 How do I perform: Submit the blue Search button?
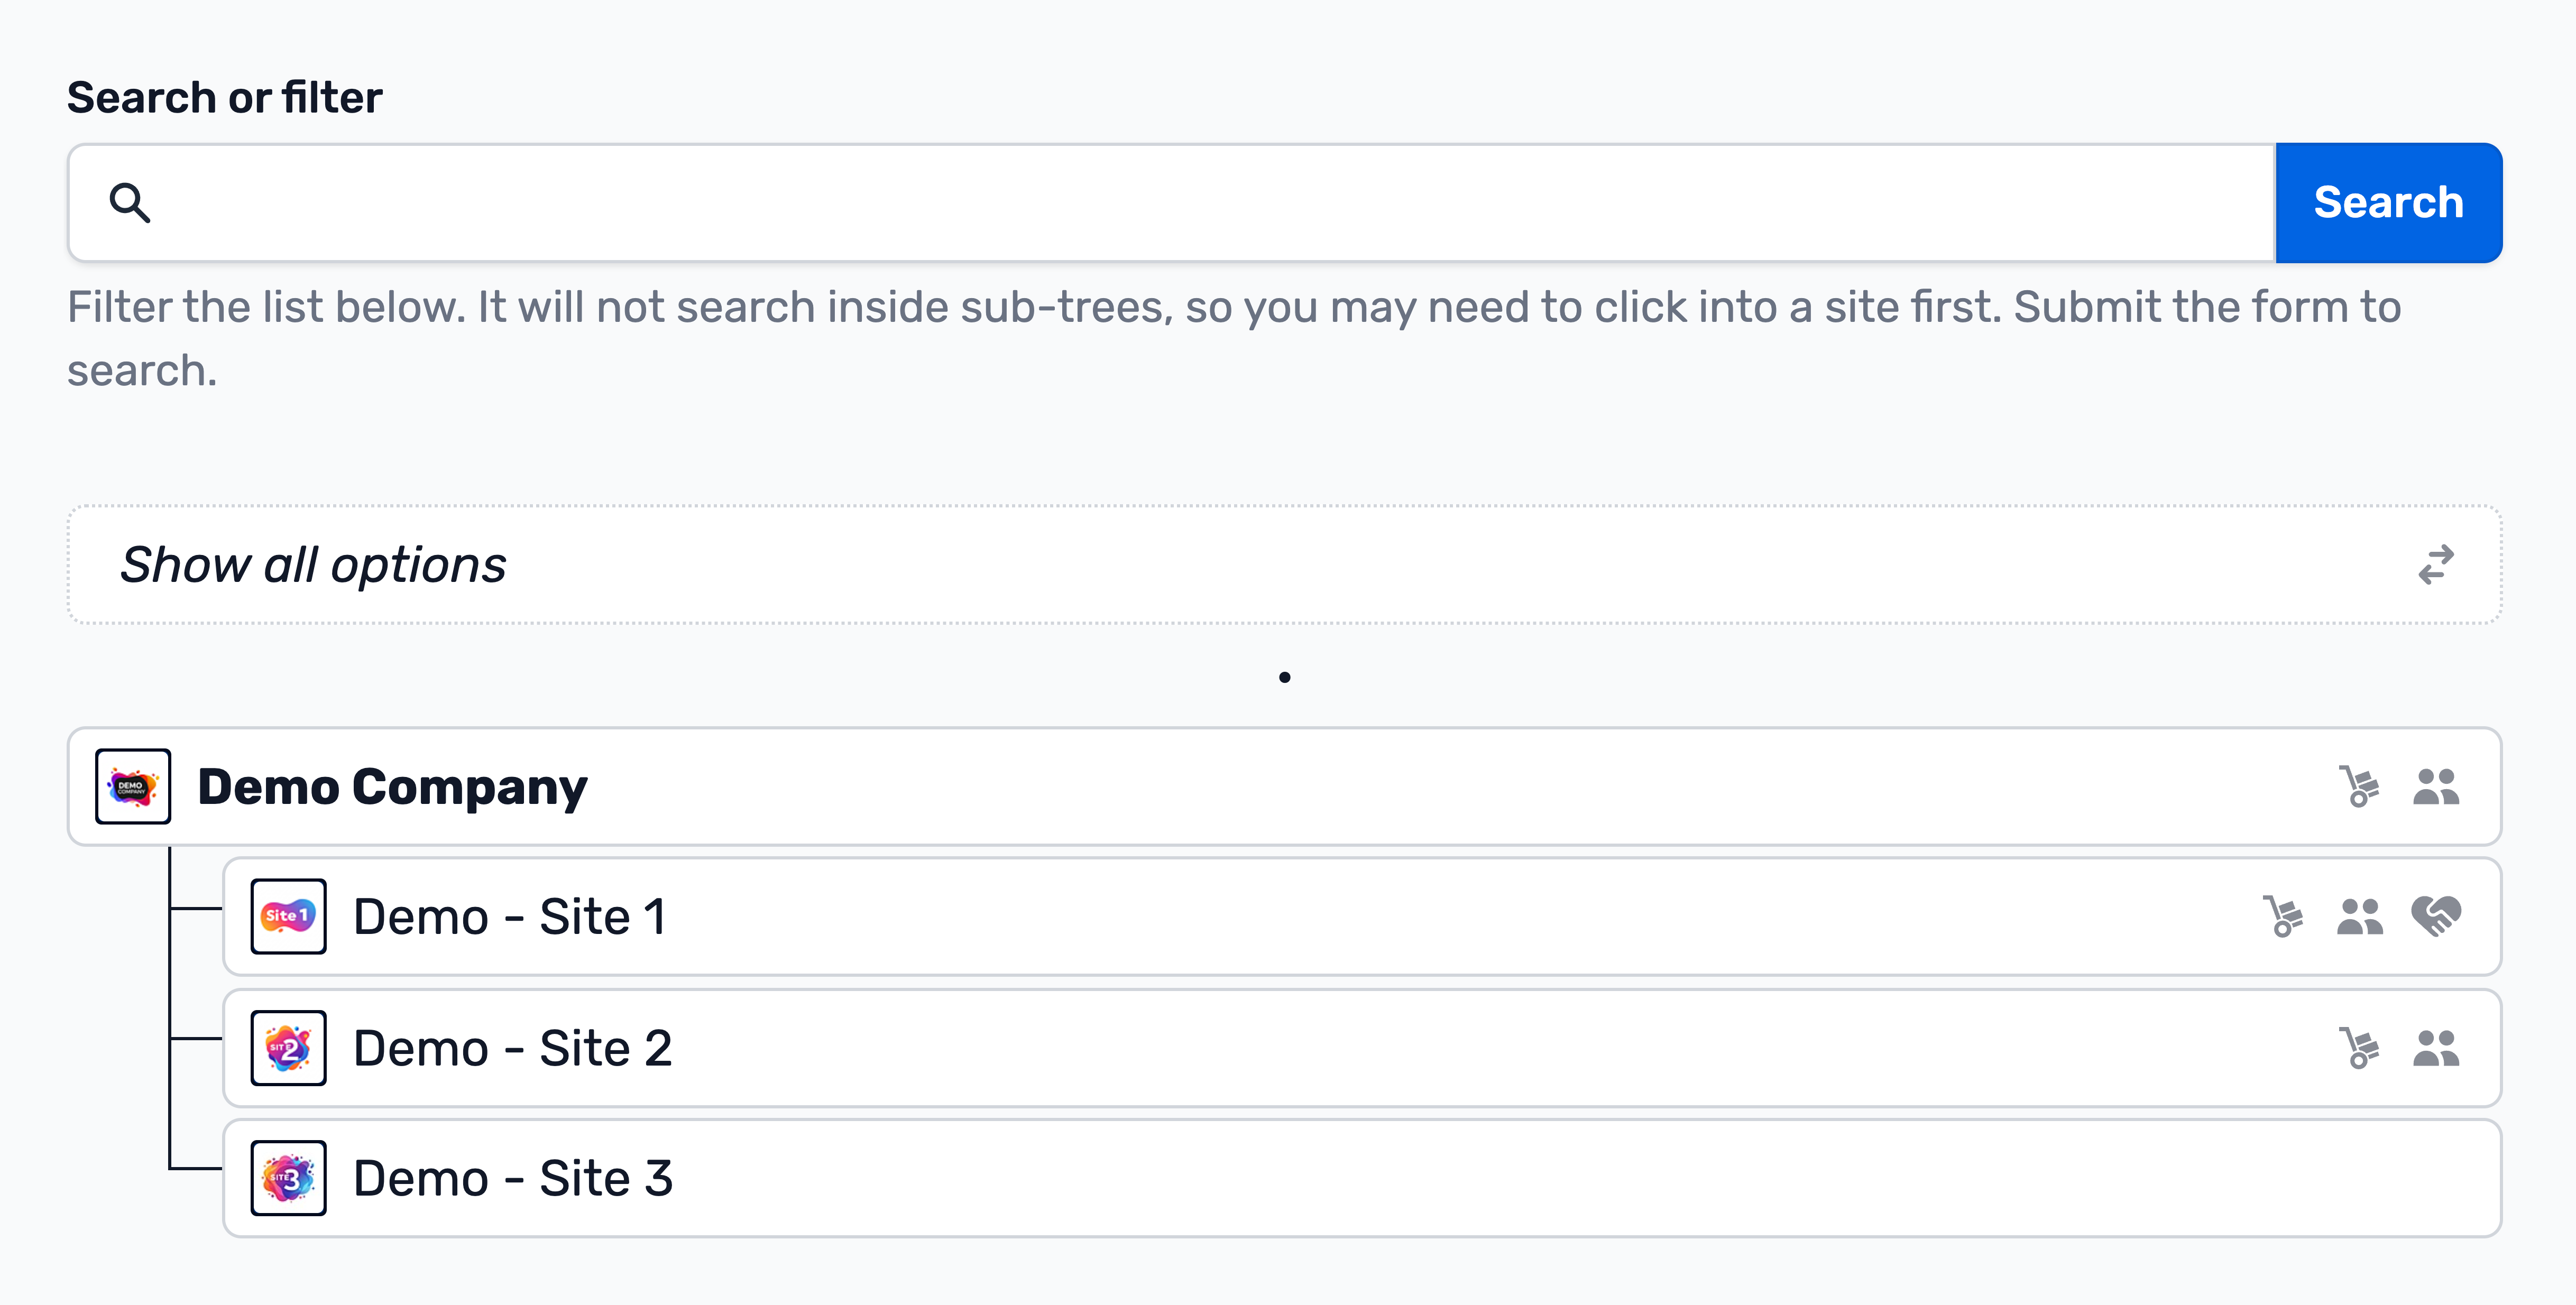coord(2389,203)
